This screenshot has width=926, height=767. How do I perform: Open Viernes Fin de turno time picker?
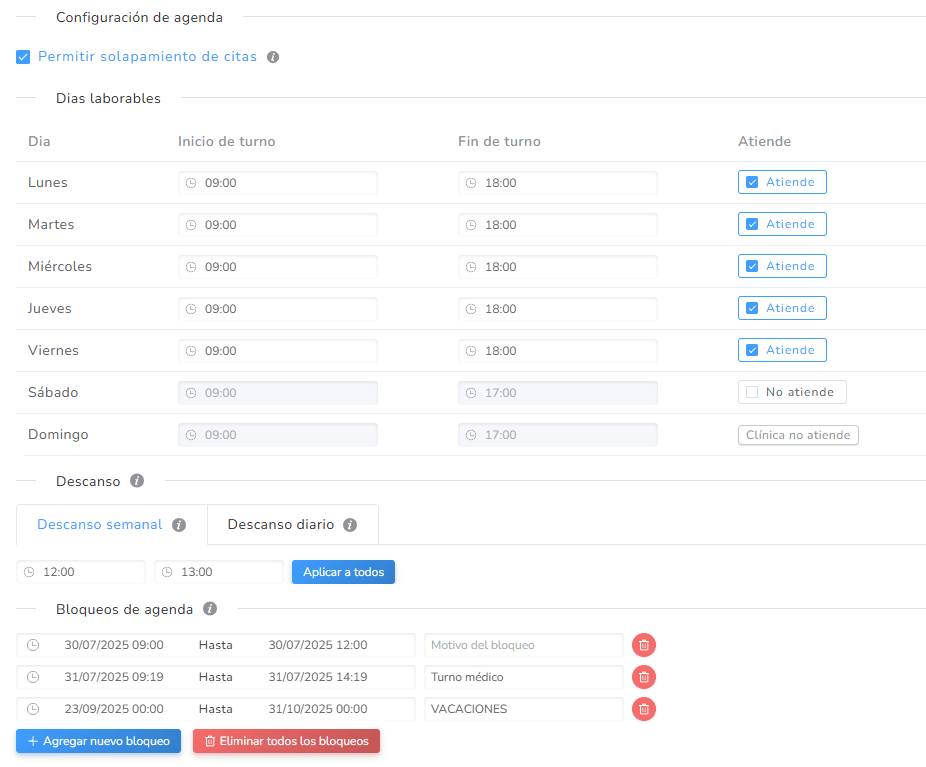pos(557,351)
